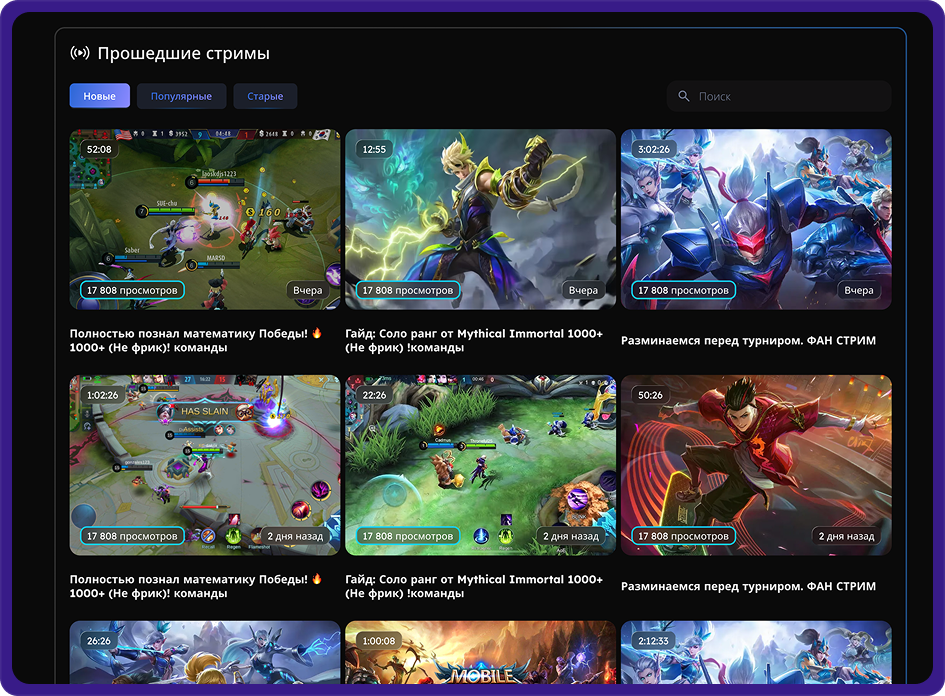Click the 26:26 duration badge
This screenshot has height=696, width=945.
[99, 641]
